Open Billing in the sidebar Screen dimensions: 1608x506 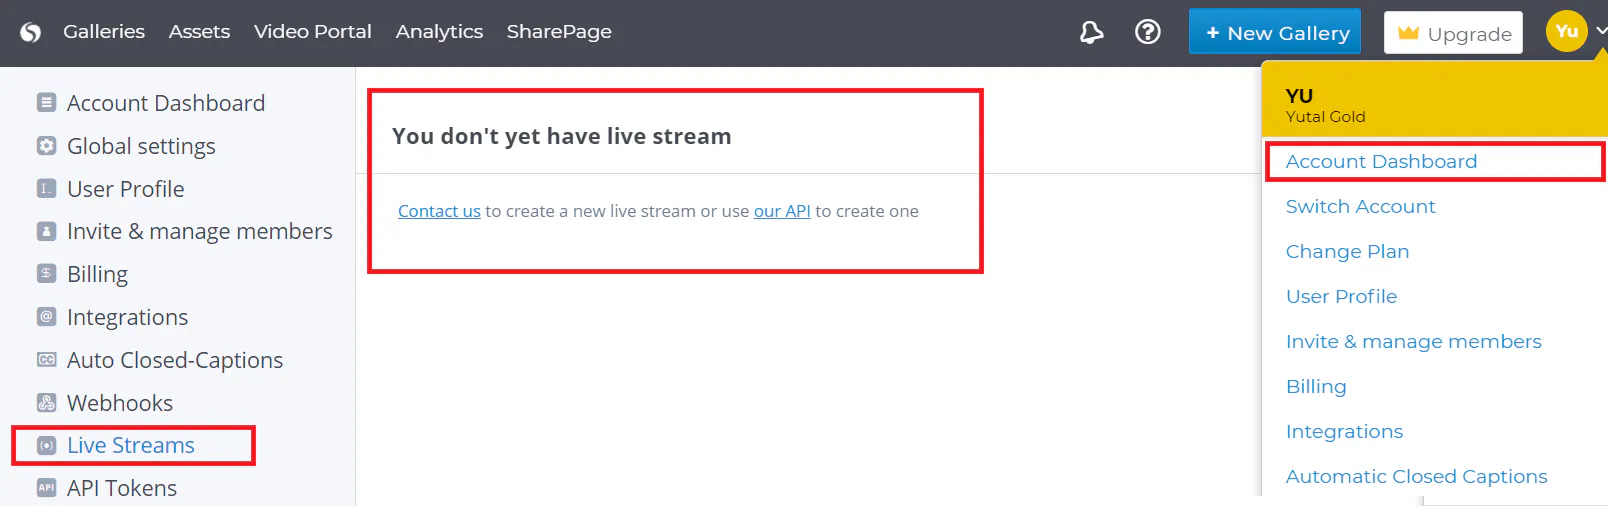click(97, 274)
